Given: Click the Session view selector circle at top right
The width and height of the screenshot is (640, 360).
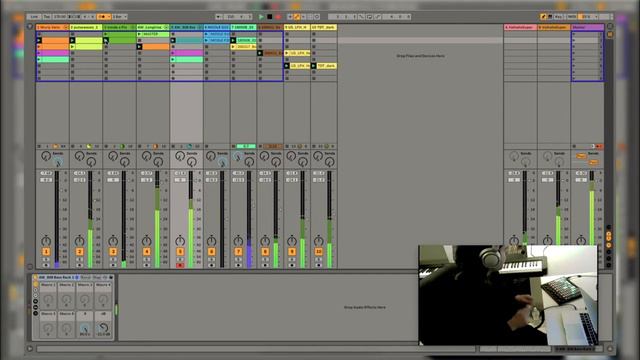Looking at the screenshot, I should [610, 26].
